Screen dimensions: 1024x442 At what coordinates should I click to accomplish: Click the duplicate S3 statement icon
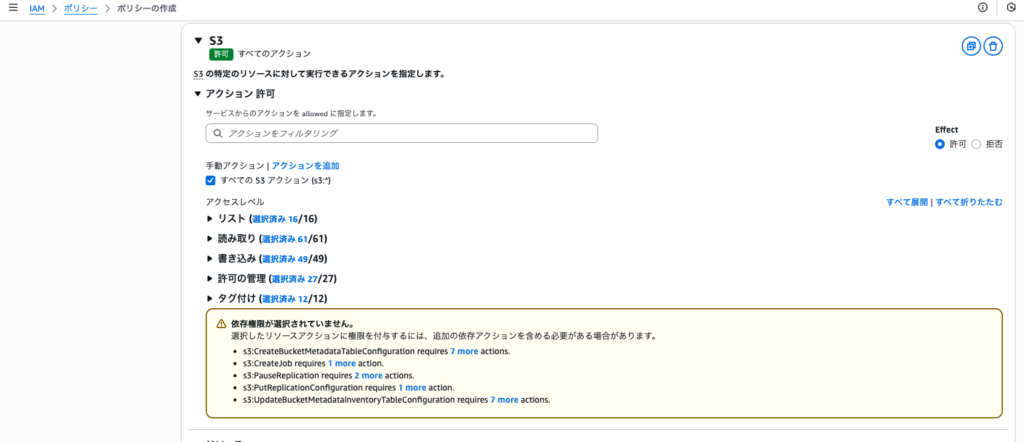(x=971, y=46)
